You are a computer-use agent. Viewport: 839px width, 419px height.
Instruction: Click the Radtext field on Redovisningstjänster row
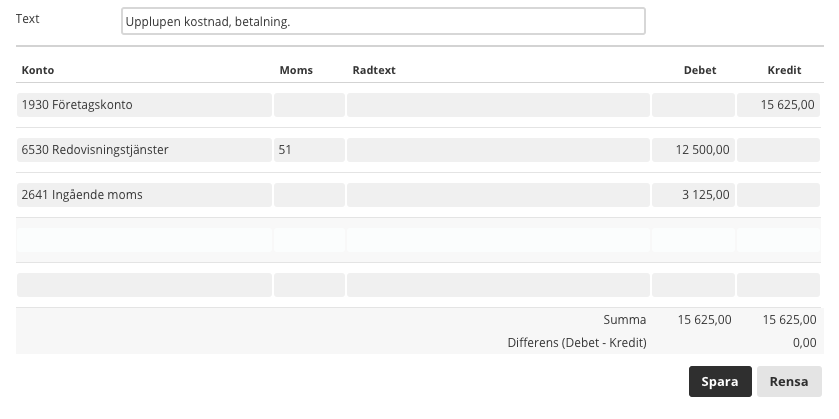click(498, 150)
